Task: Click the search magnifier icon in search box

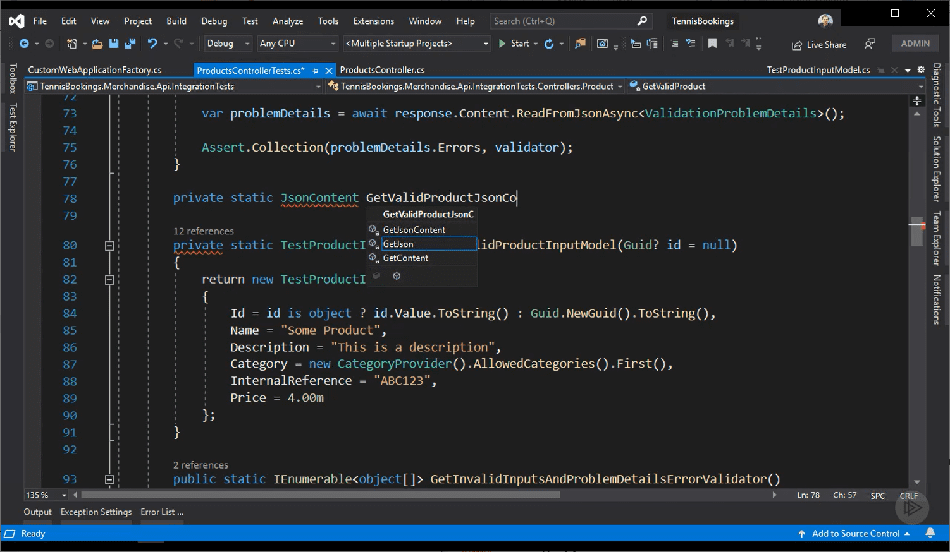Action: (x=642, y=21)
